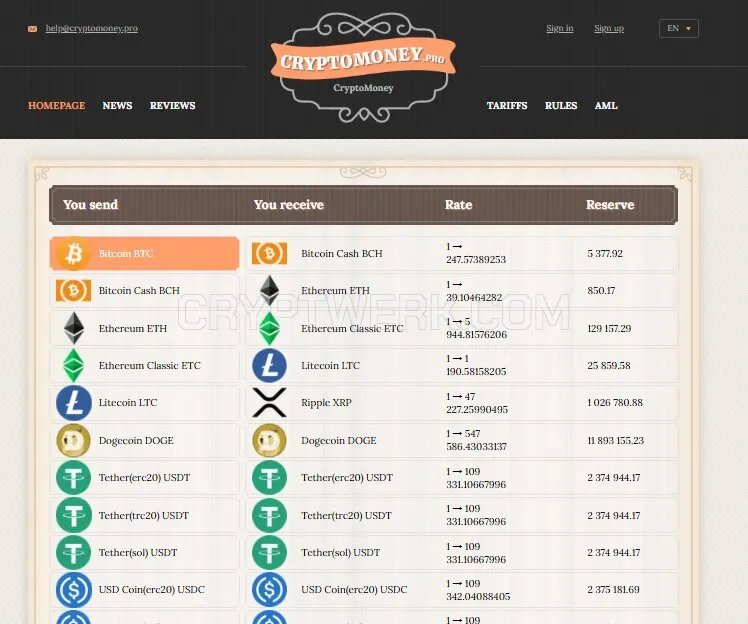Select USD Coin(erc20) USDC label in send list
748x624 pixels.
(x=152, y=590)
